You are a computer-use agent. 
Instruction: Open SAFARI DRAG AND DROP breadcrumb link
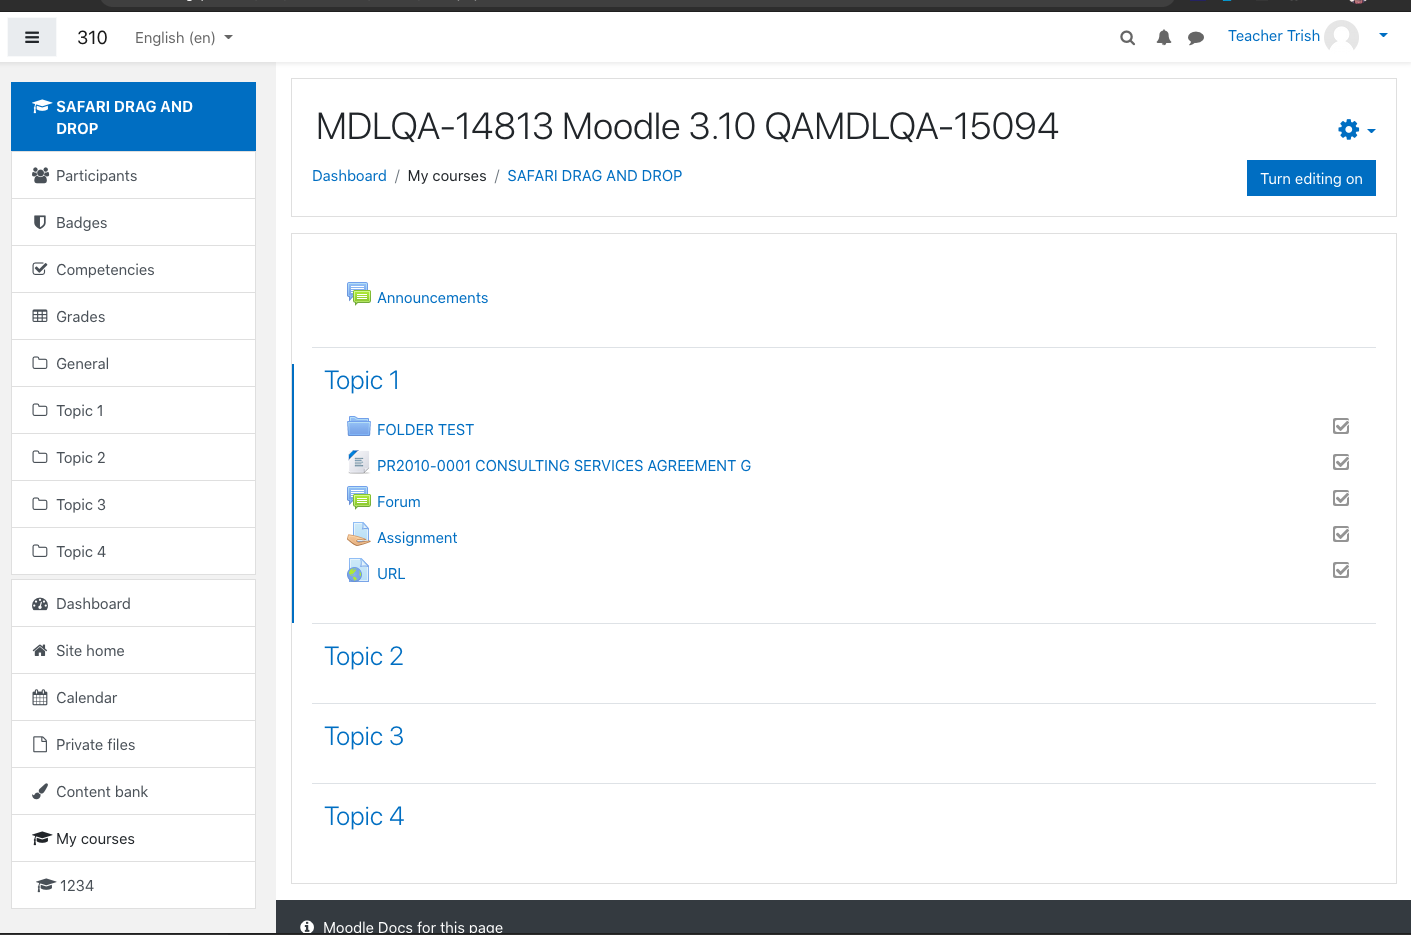click(594, 176)
